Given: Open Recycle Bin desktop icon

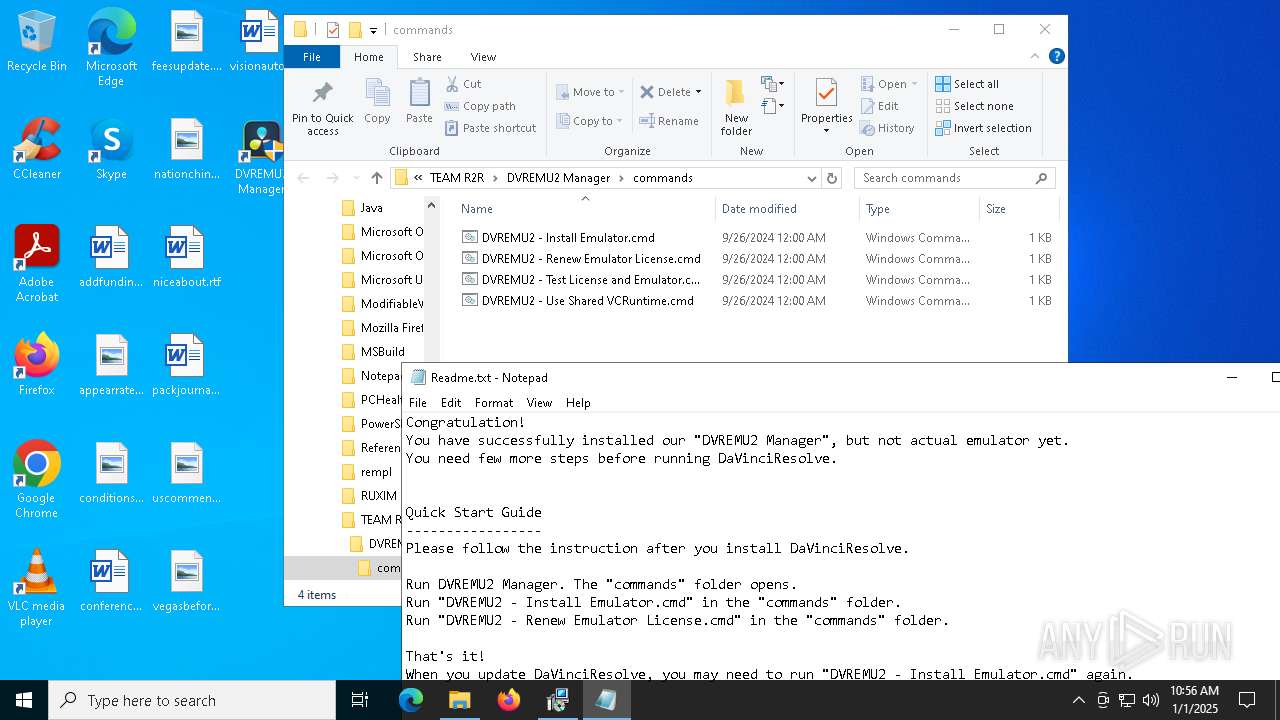Looking at the screenshot, I should click(37, 42).
